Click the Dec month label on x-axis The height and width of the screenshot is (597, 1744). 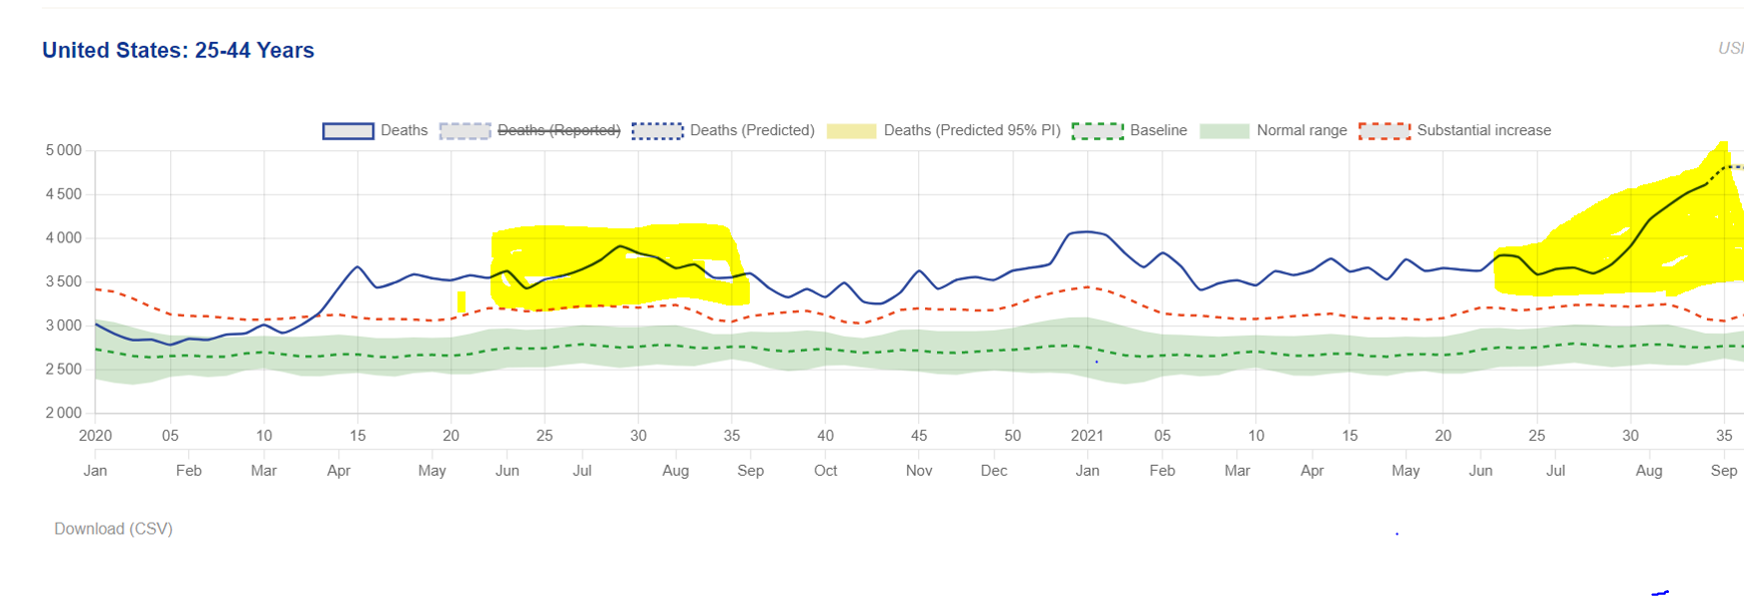pos(993,471)
